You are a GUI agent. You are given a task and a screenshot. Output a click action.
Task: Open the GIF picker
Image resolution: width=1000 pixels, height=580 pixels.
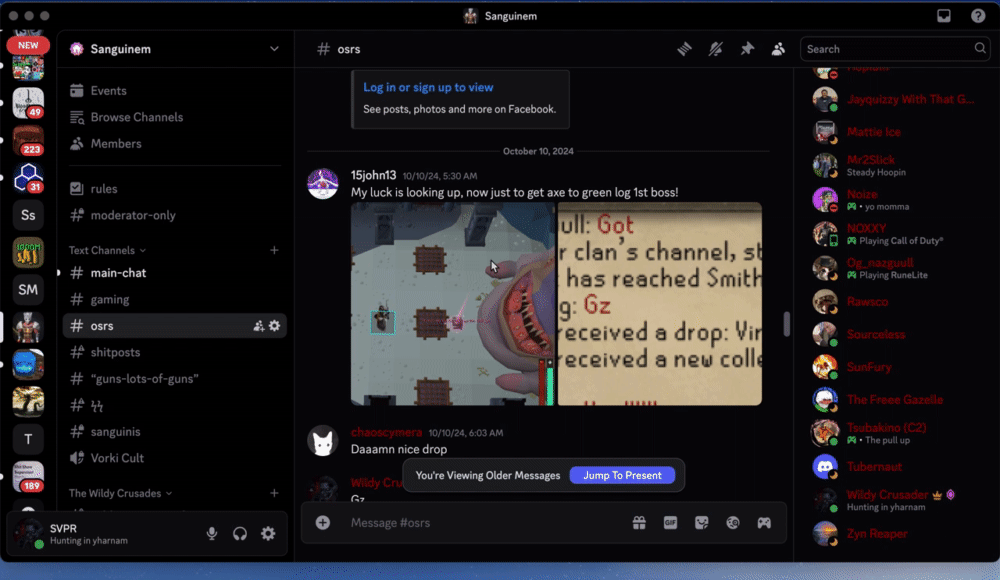click(670, 523)
